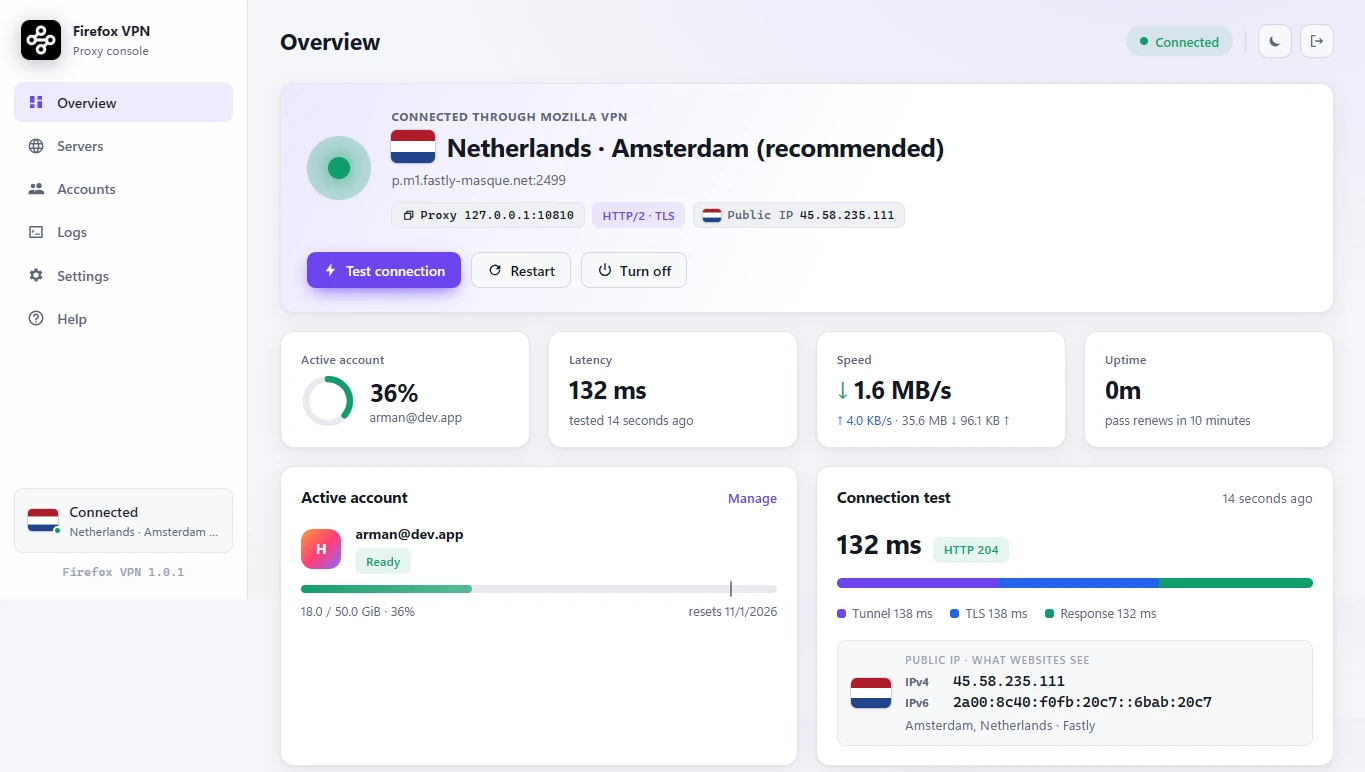Click the Netherlands flag in the sidebar status card
Screen dimensions: 1365x772
(43, 520)
